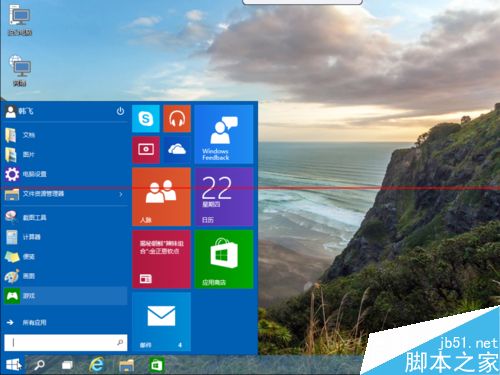Open the green Store (应用商店) tile
The image size is (500, 375).
pyautogui.click(x=224, y=259)
